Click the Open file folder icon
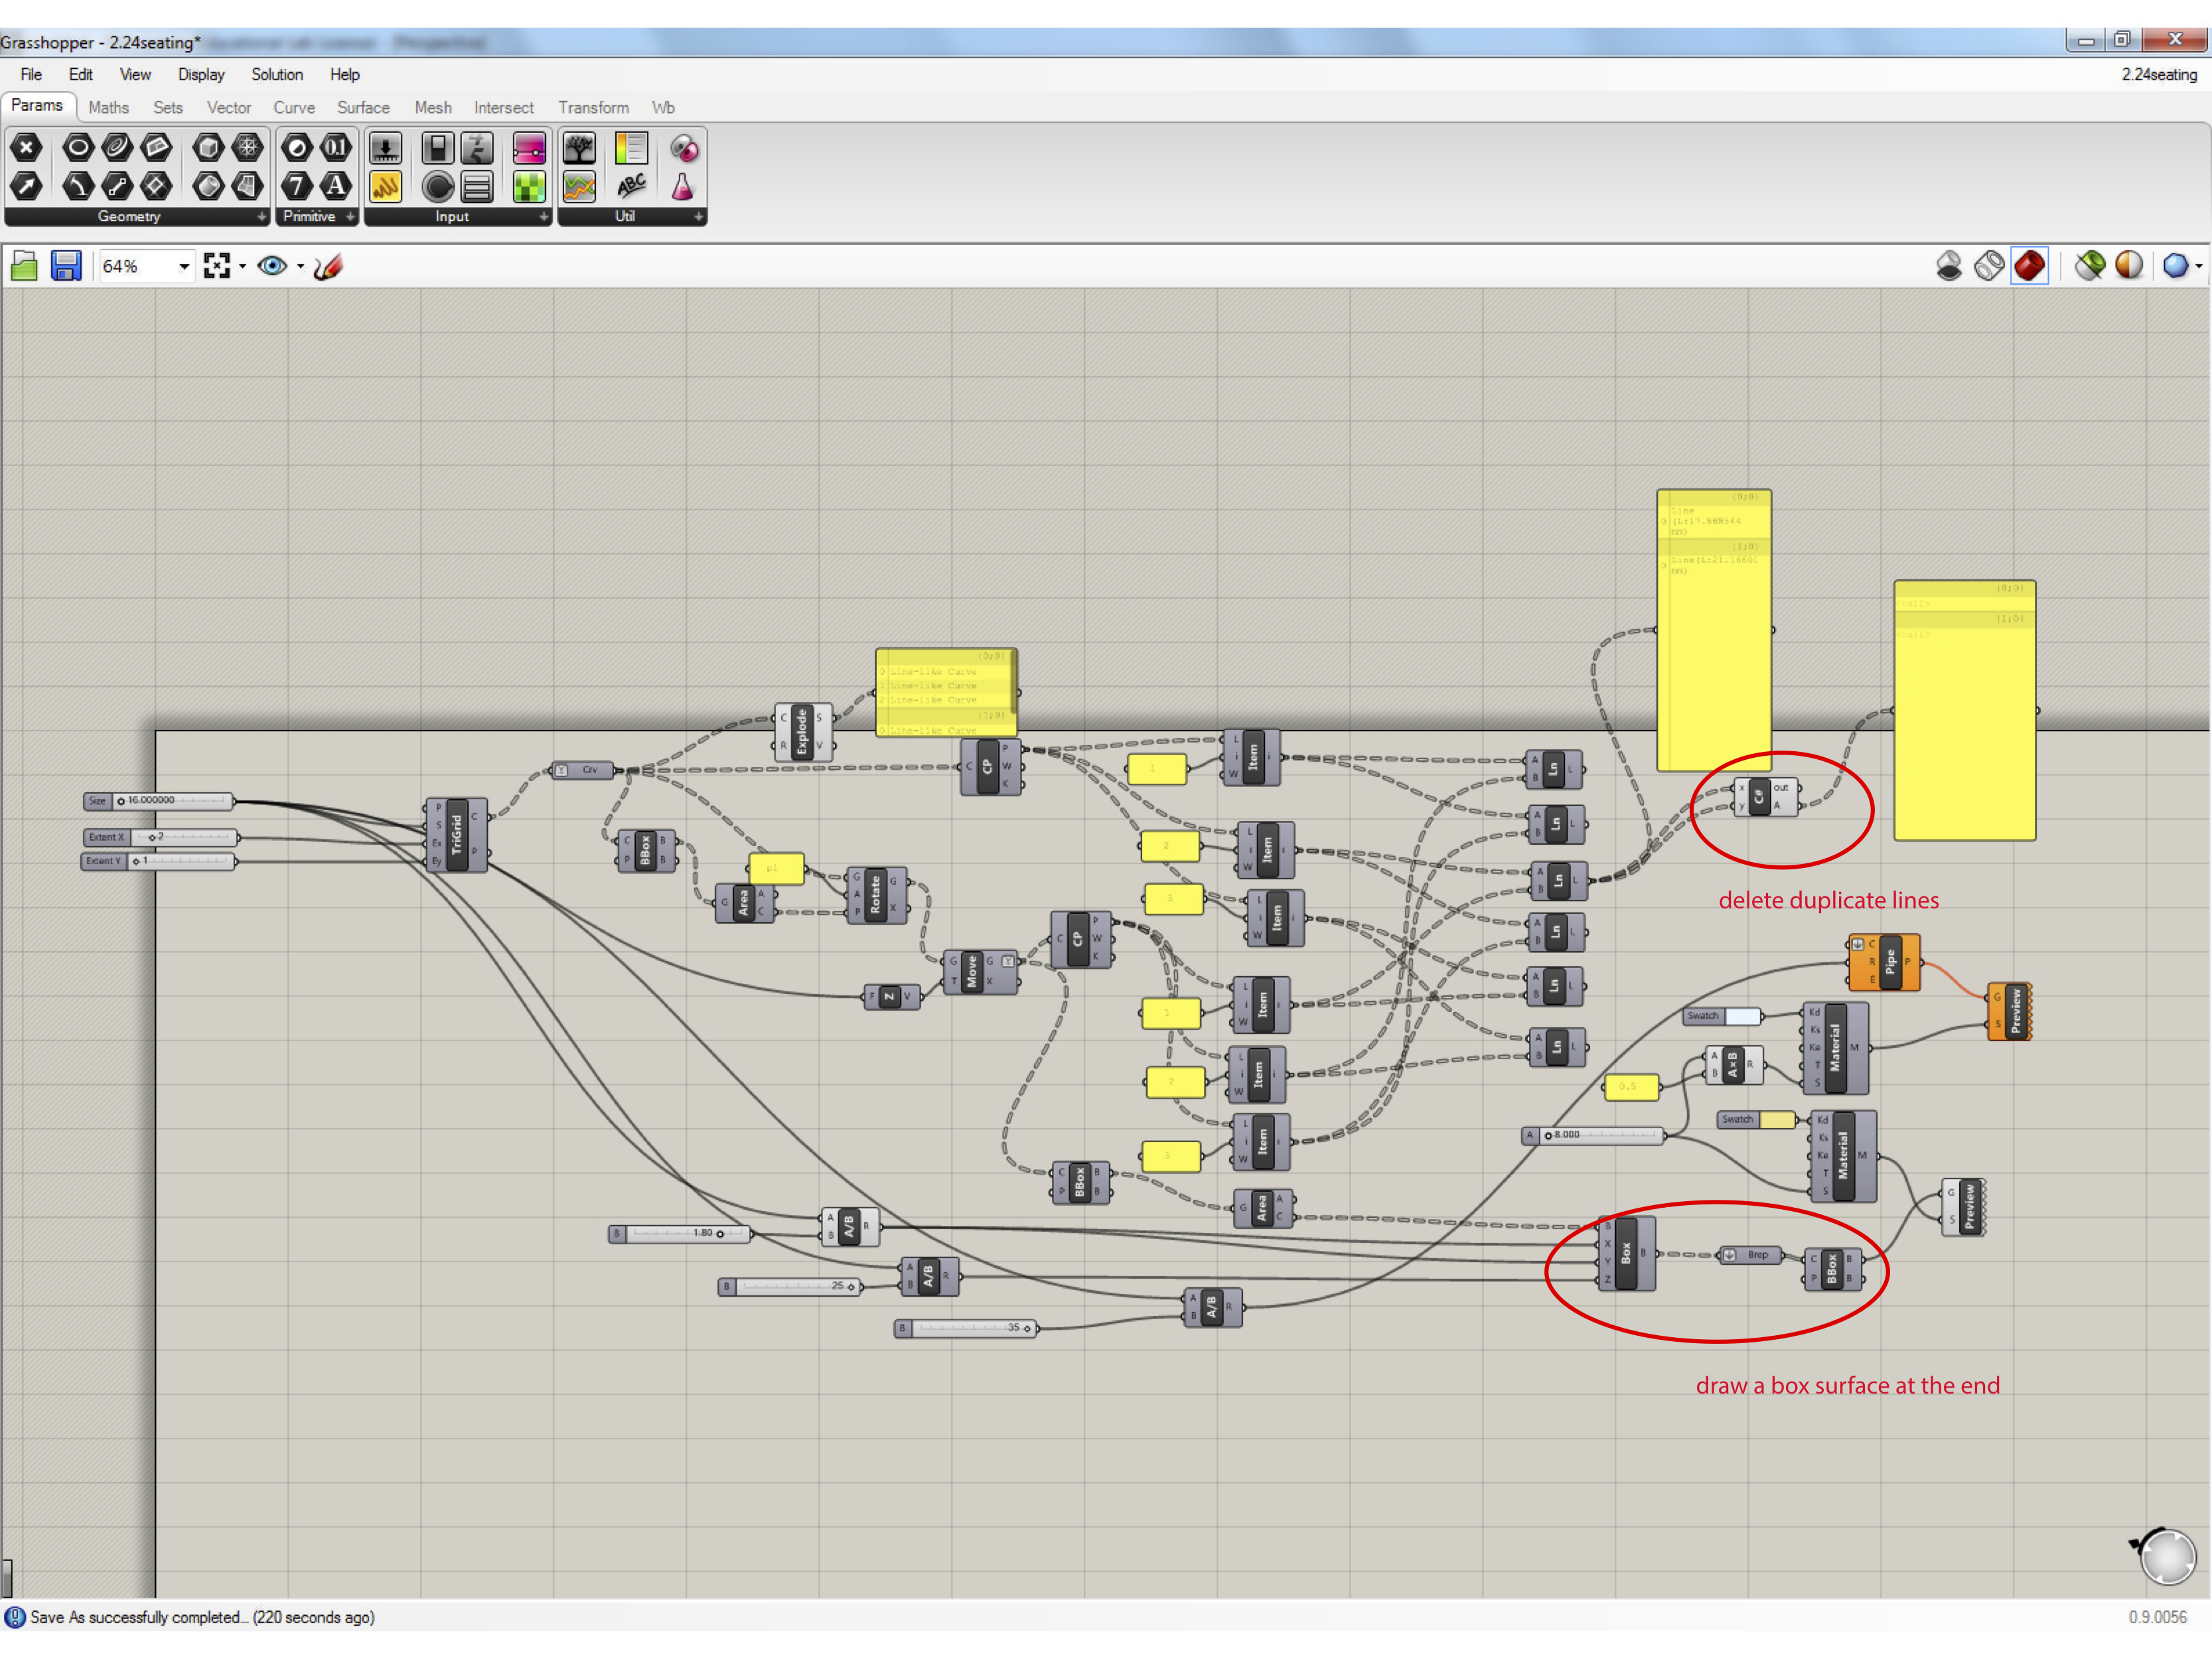Image resolution: width=2212 pixels, height=1659 pixels. coord(24,266)
